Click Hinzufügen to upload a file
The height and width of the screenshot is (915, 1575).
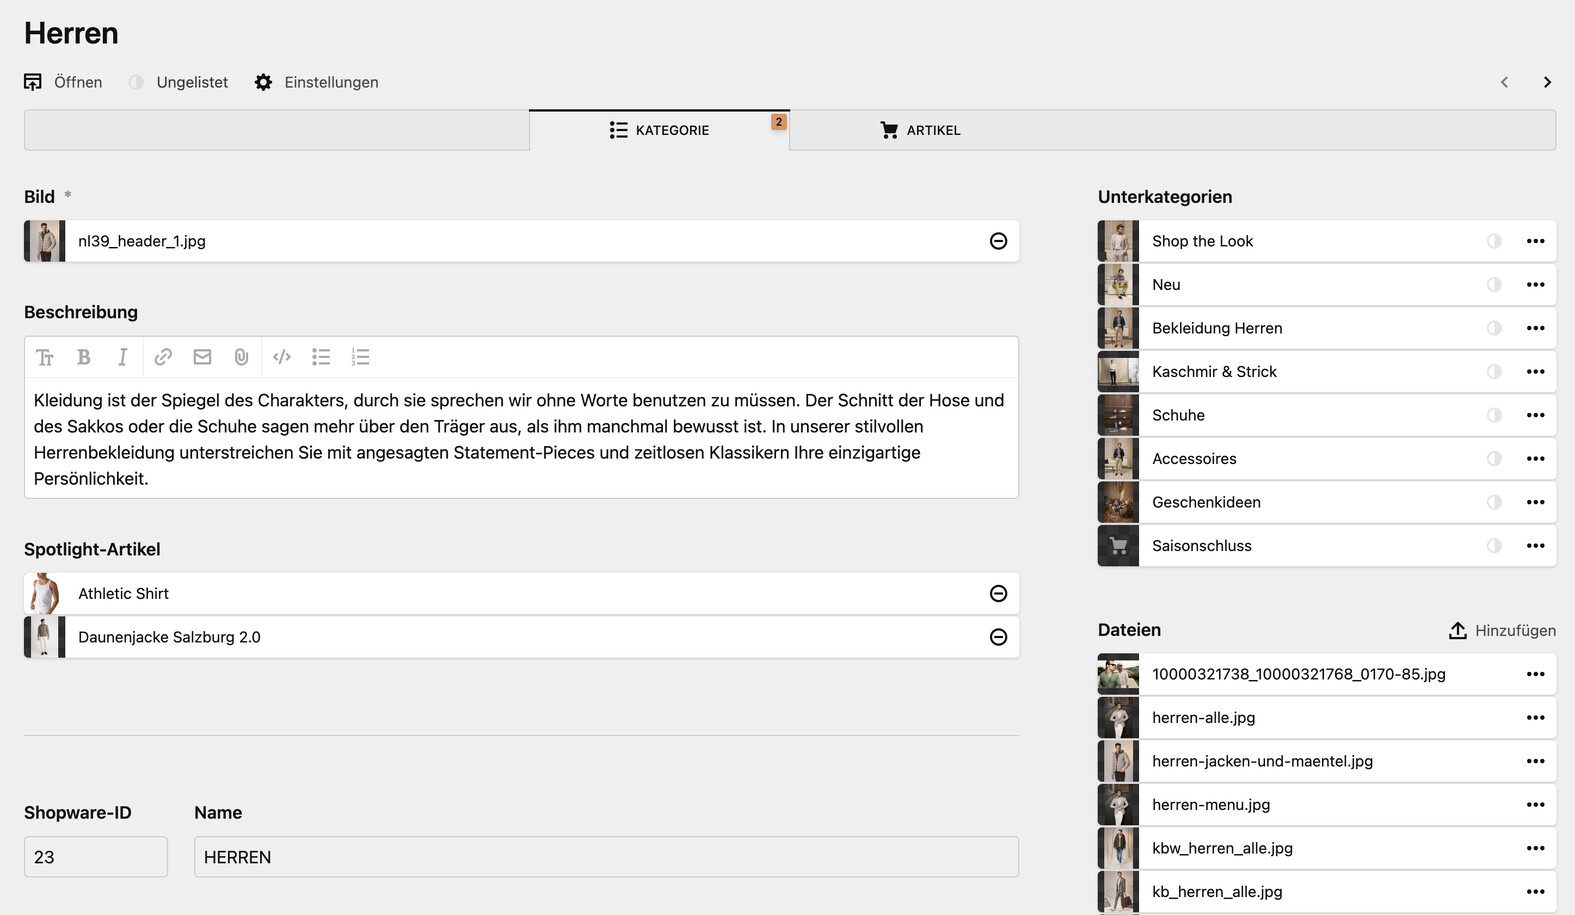click(x=1502, y=630)
